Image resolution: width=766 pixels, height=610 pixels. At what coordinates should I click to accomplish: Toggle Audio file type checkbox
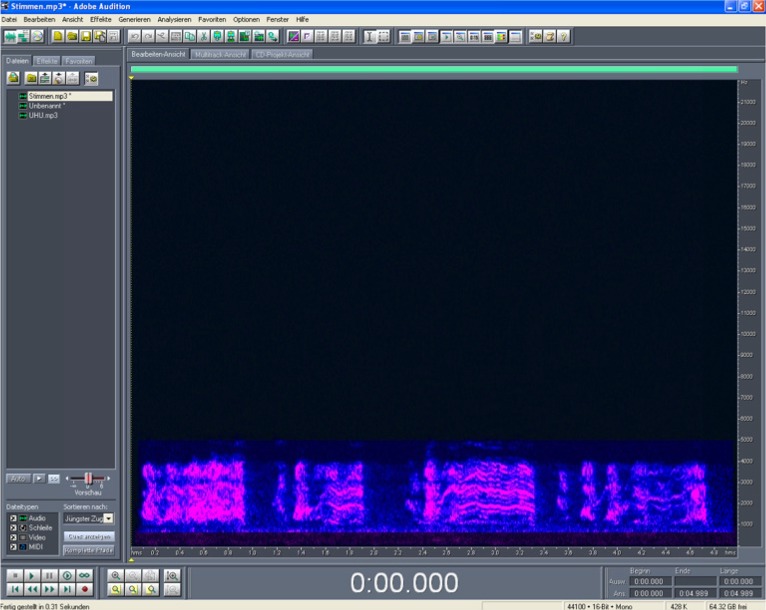[13, 518]
